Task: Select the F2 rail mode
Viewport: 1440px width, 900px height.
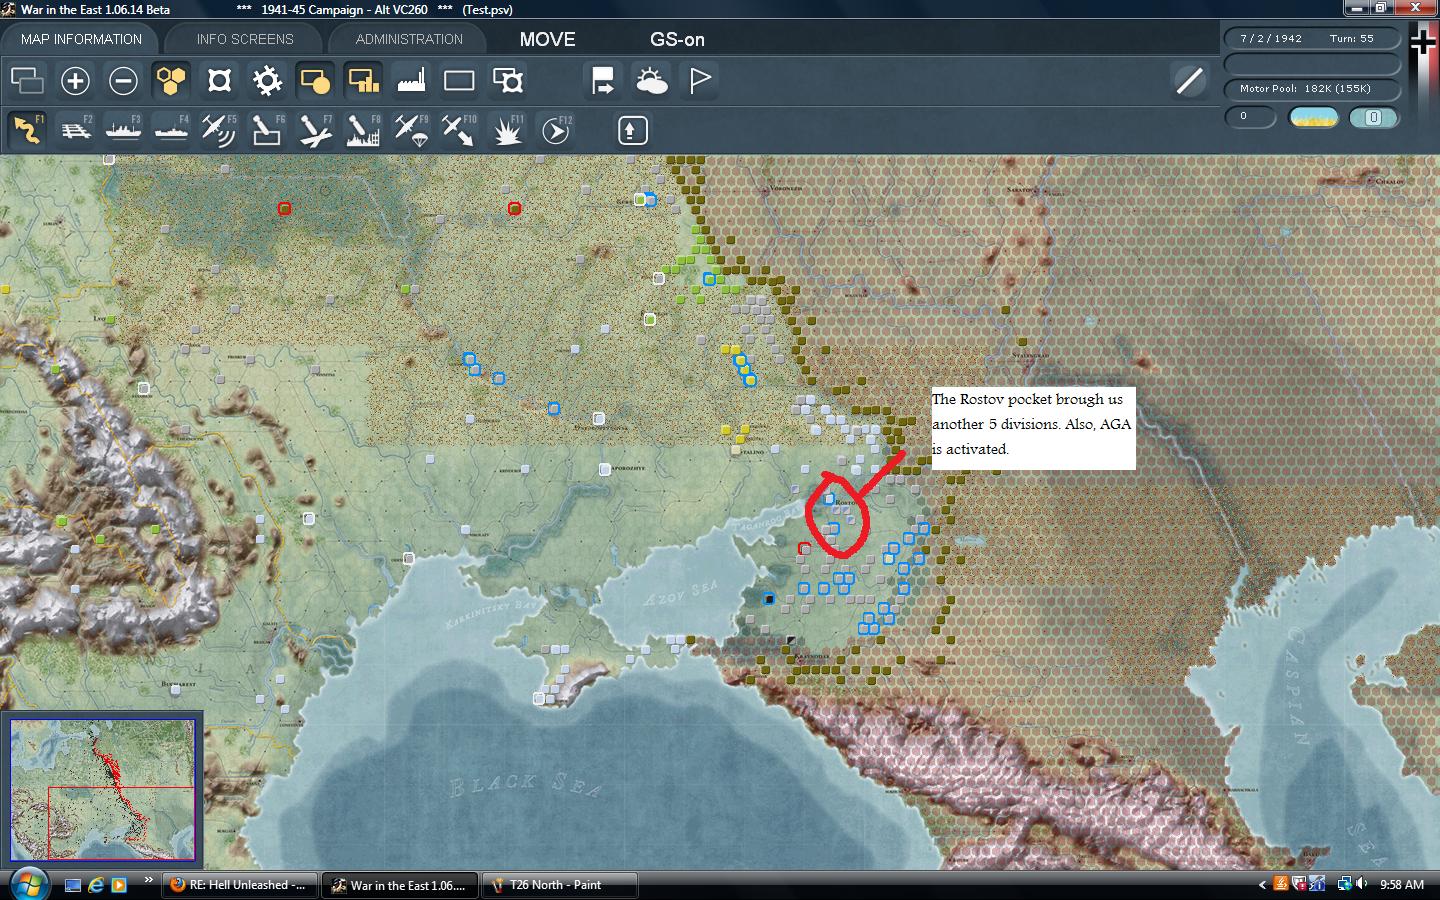Action: 75,130
